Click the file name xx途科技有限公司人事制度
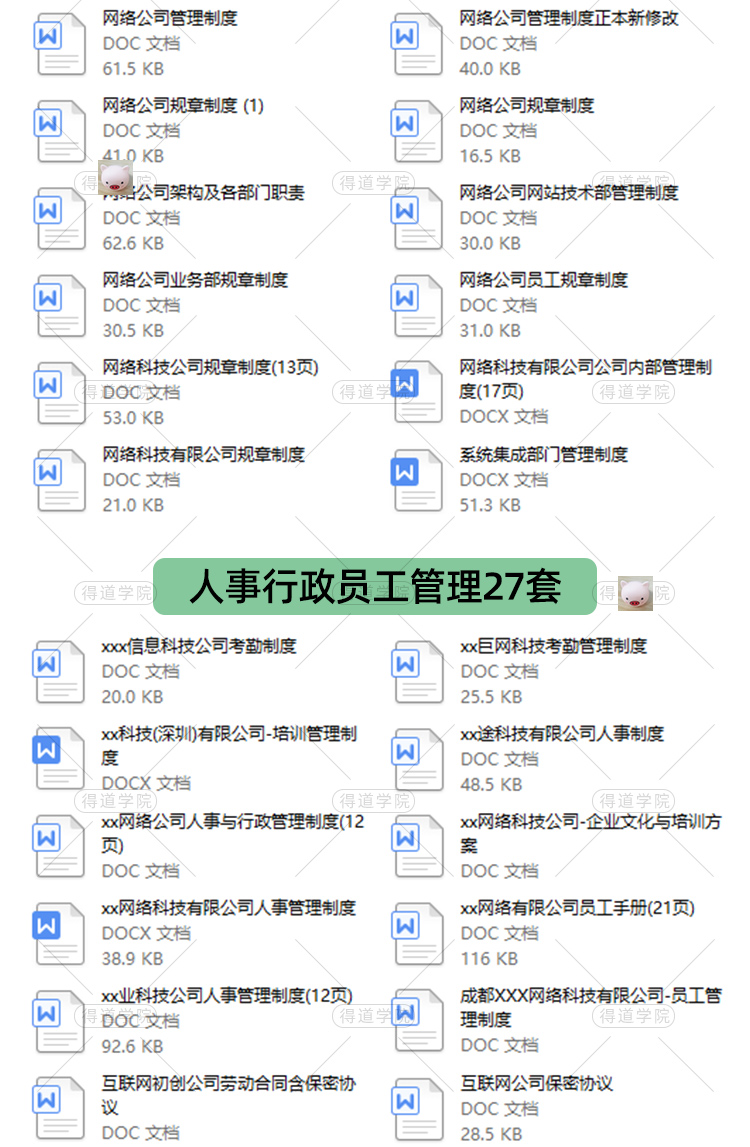 tap(562, 733)
